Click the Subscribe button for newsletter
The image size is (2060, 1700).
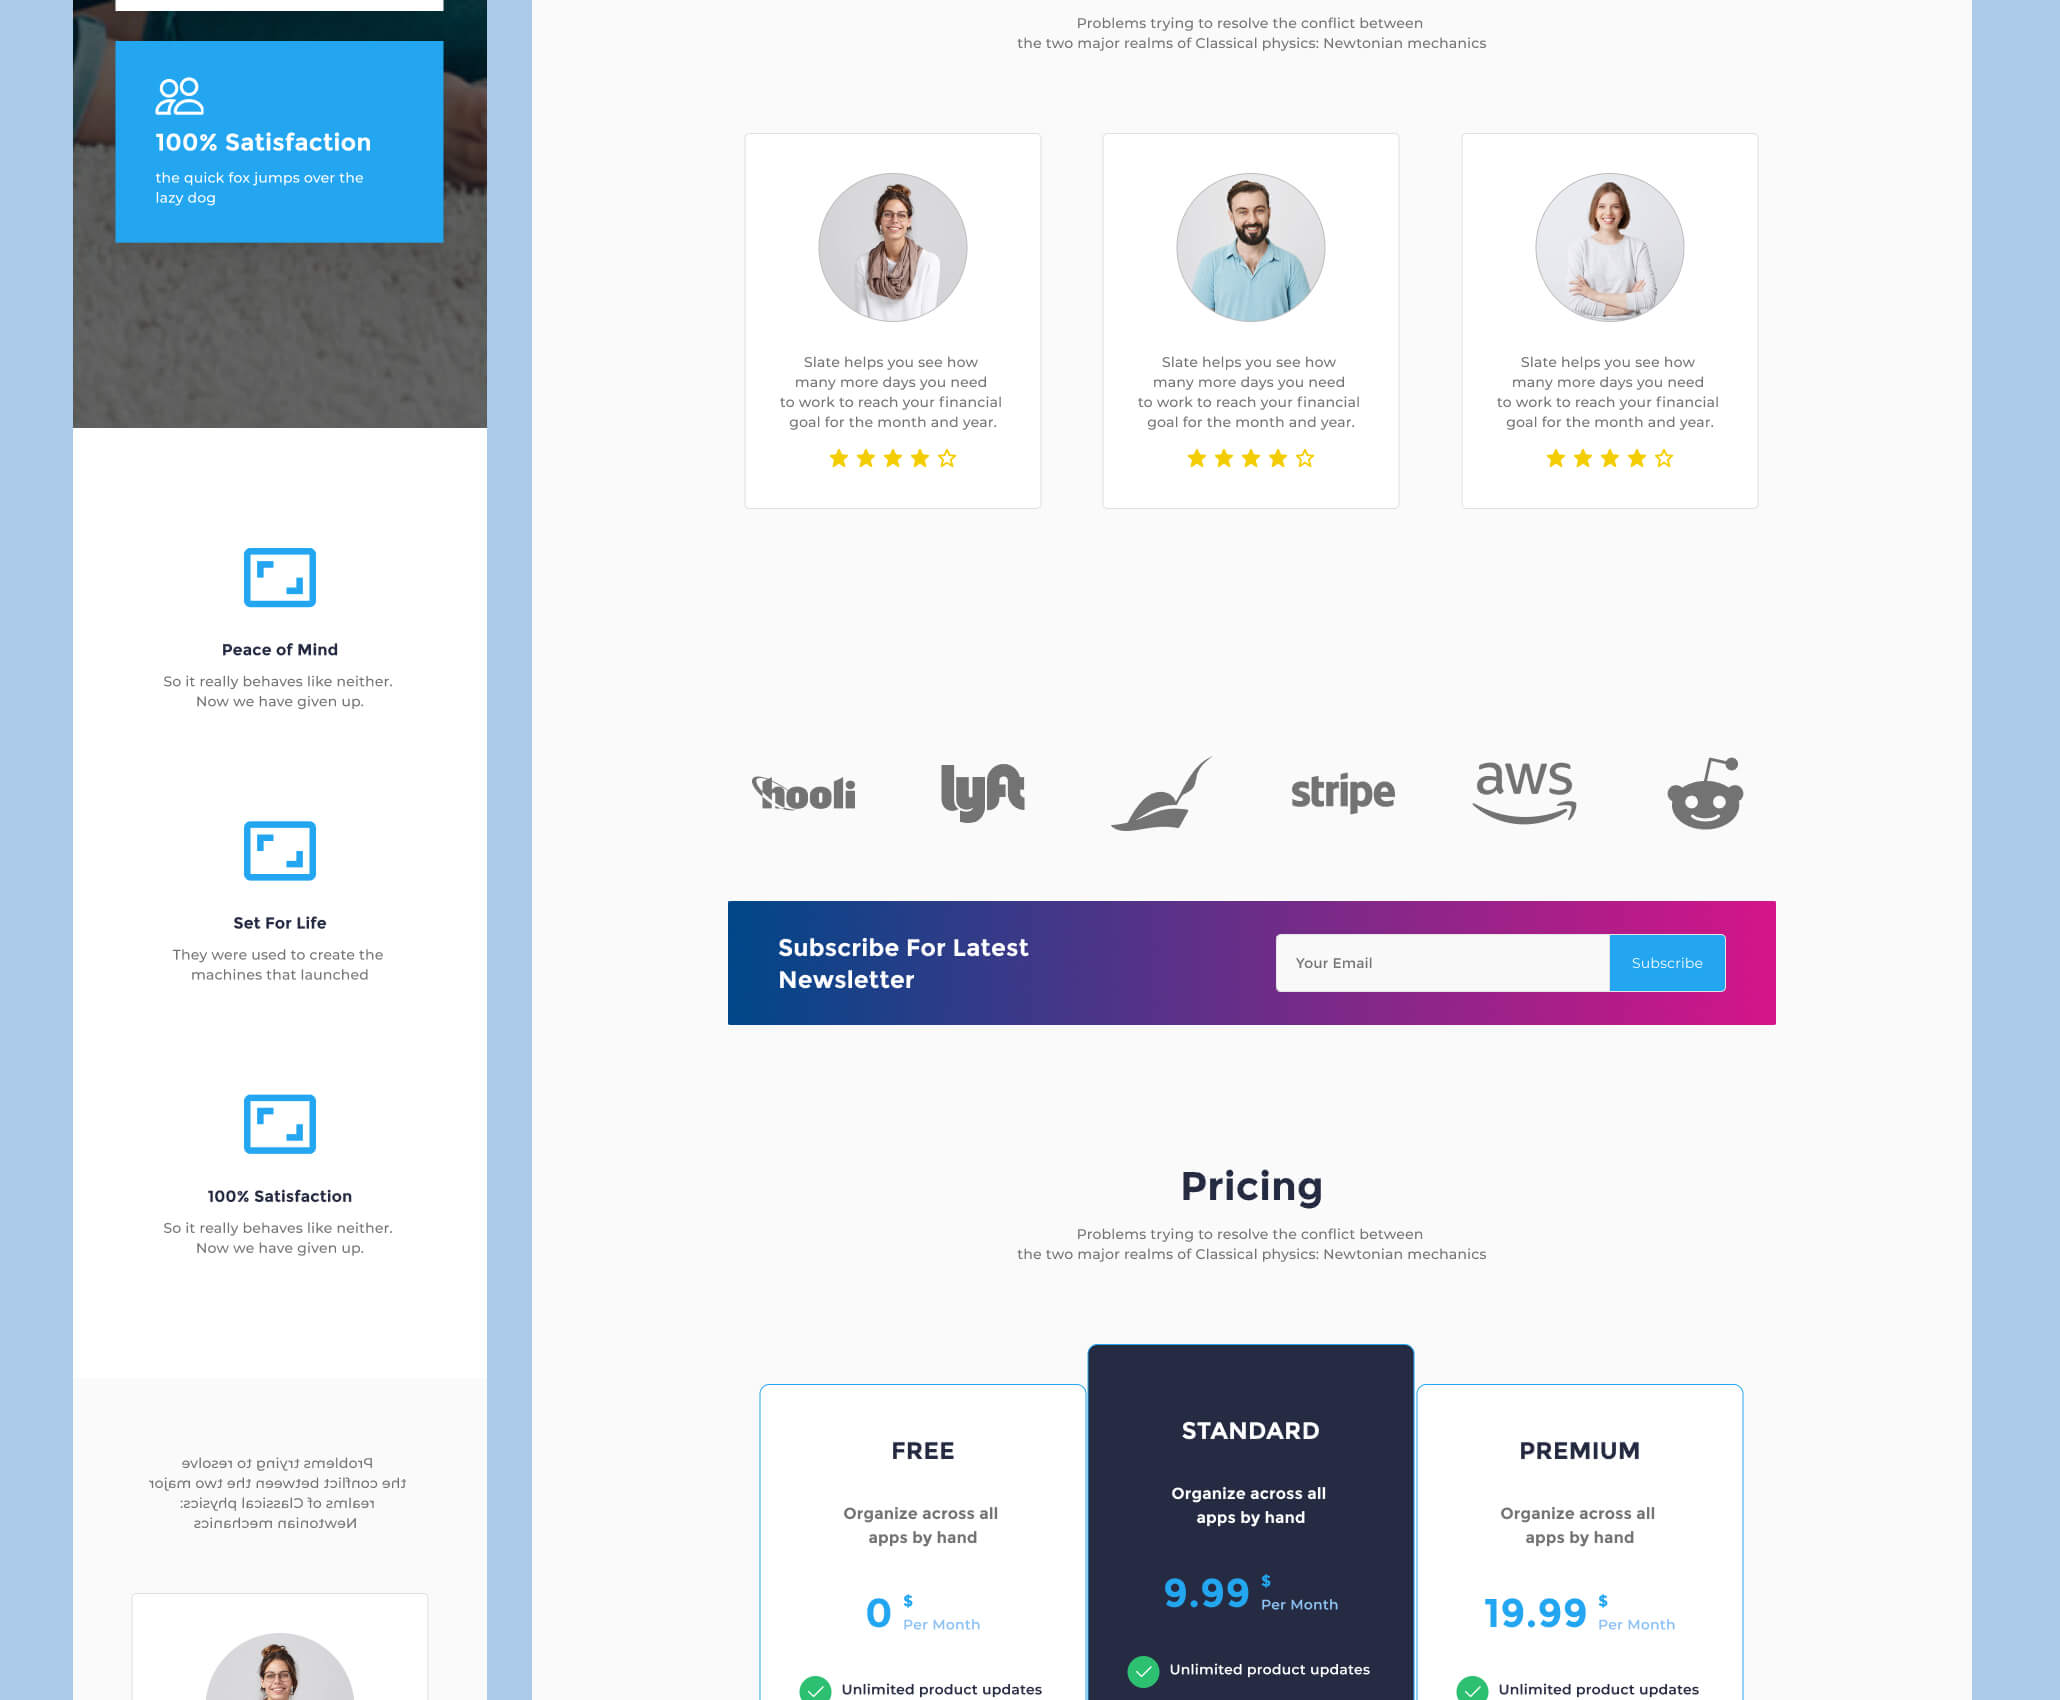tap(1665, 963)
